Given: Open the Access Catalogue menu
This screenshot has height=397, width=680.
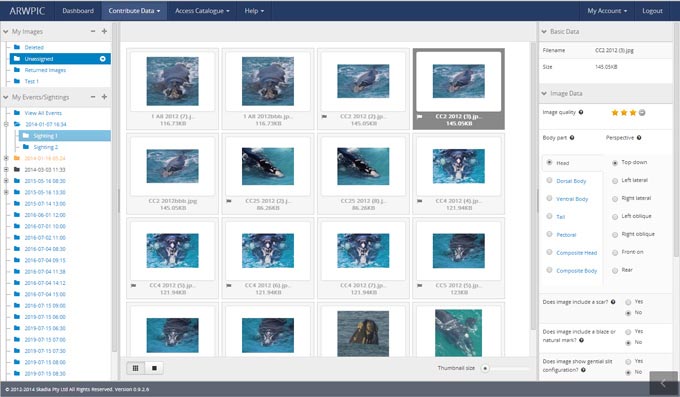Looking at the screenshot, I should 202,11.
